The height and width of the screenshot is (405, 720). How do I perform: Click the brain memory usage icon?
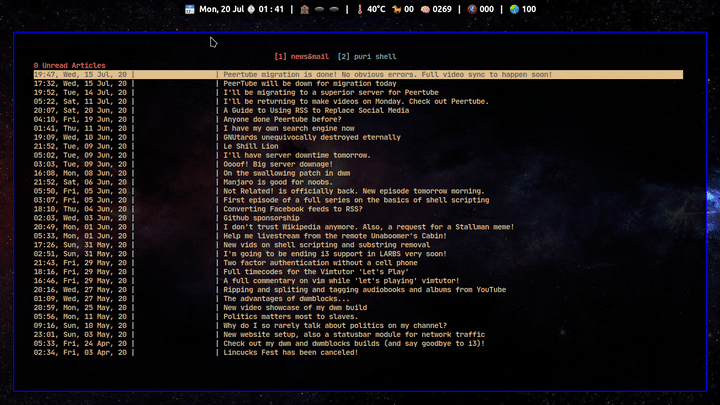click(425, 9)
